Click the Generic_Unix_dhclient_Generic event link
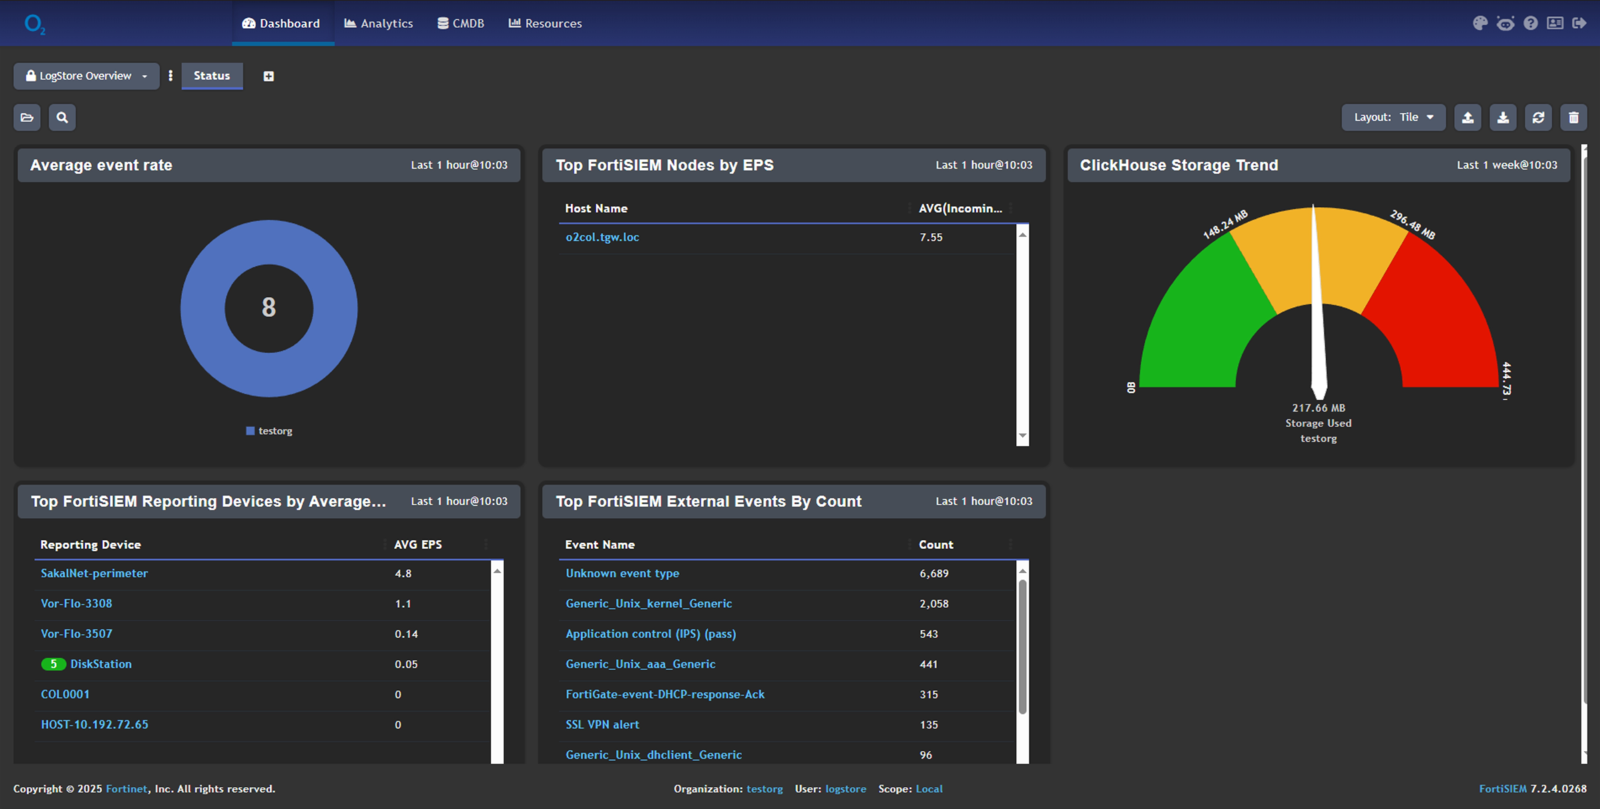 [x=654, y=755]
